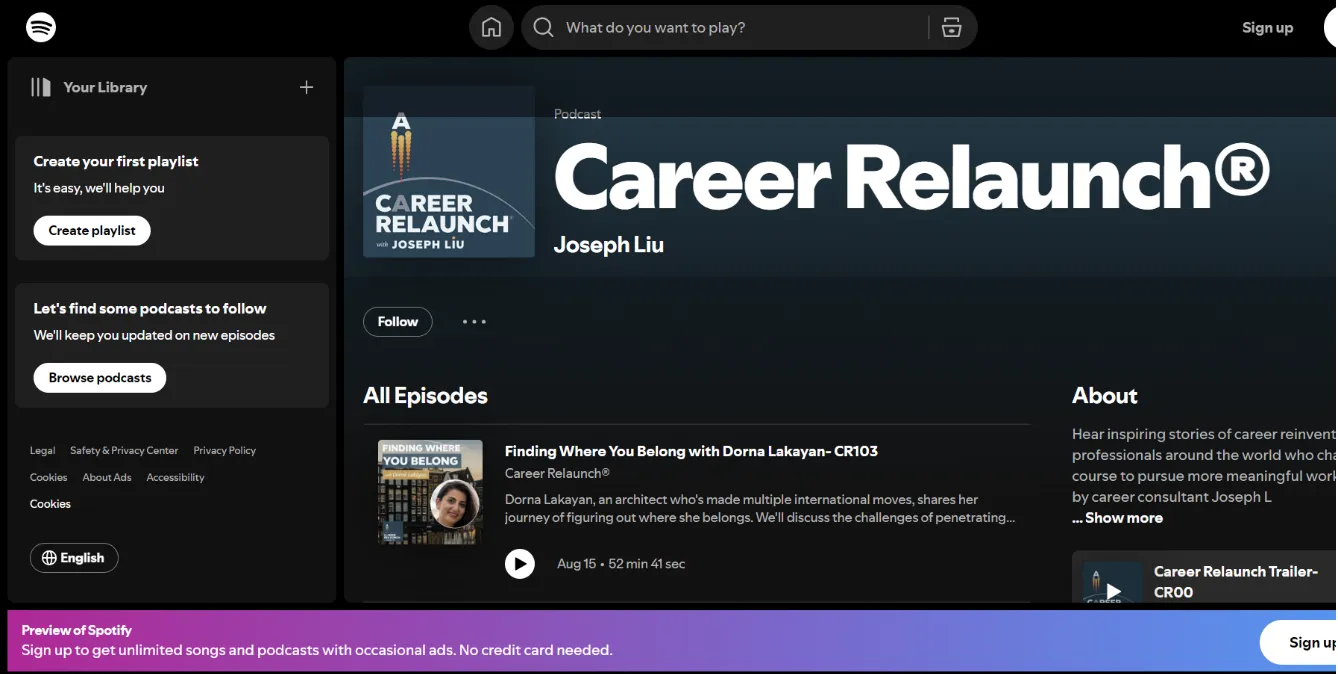Click the 'Preview of Spotify' banner text
This screenshot has width=1338, height=674.
click(x=77, y=630)
